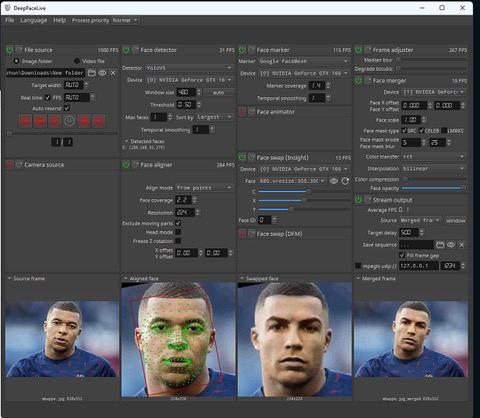Open the Face merger Device dropdown
The image size is (480, 418).
434,92
